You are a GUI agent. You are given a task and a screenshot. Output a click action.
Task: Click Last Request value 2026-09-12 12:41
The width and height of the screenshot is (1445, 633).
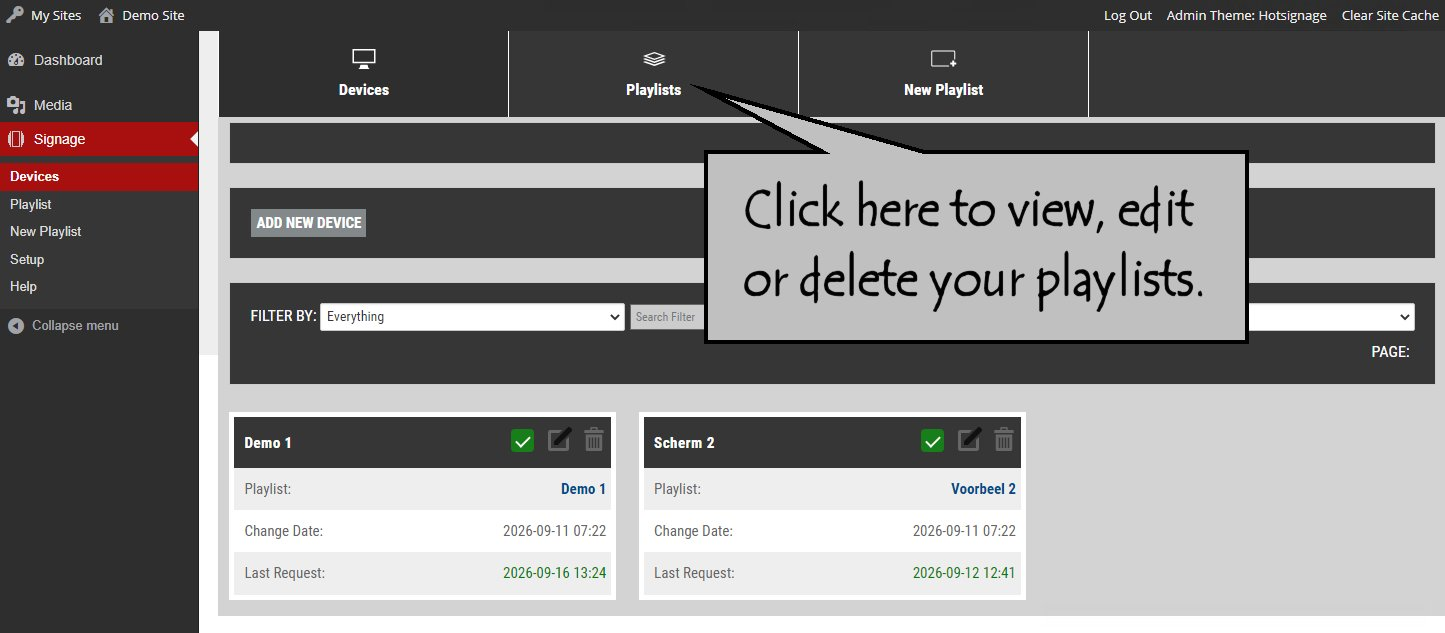click(964, 573)
